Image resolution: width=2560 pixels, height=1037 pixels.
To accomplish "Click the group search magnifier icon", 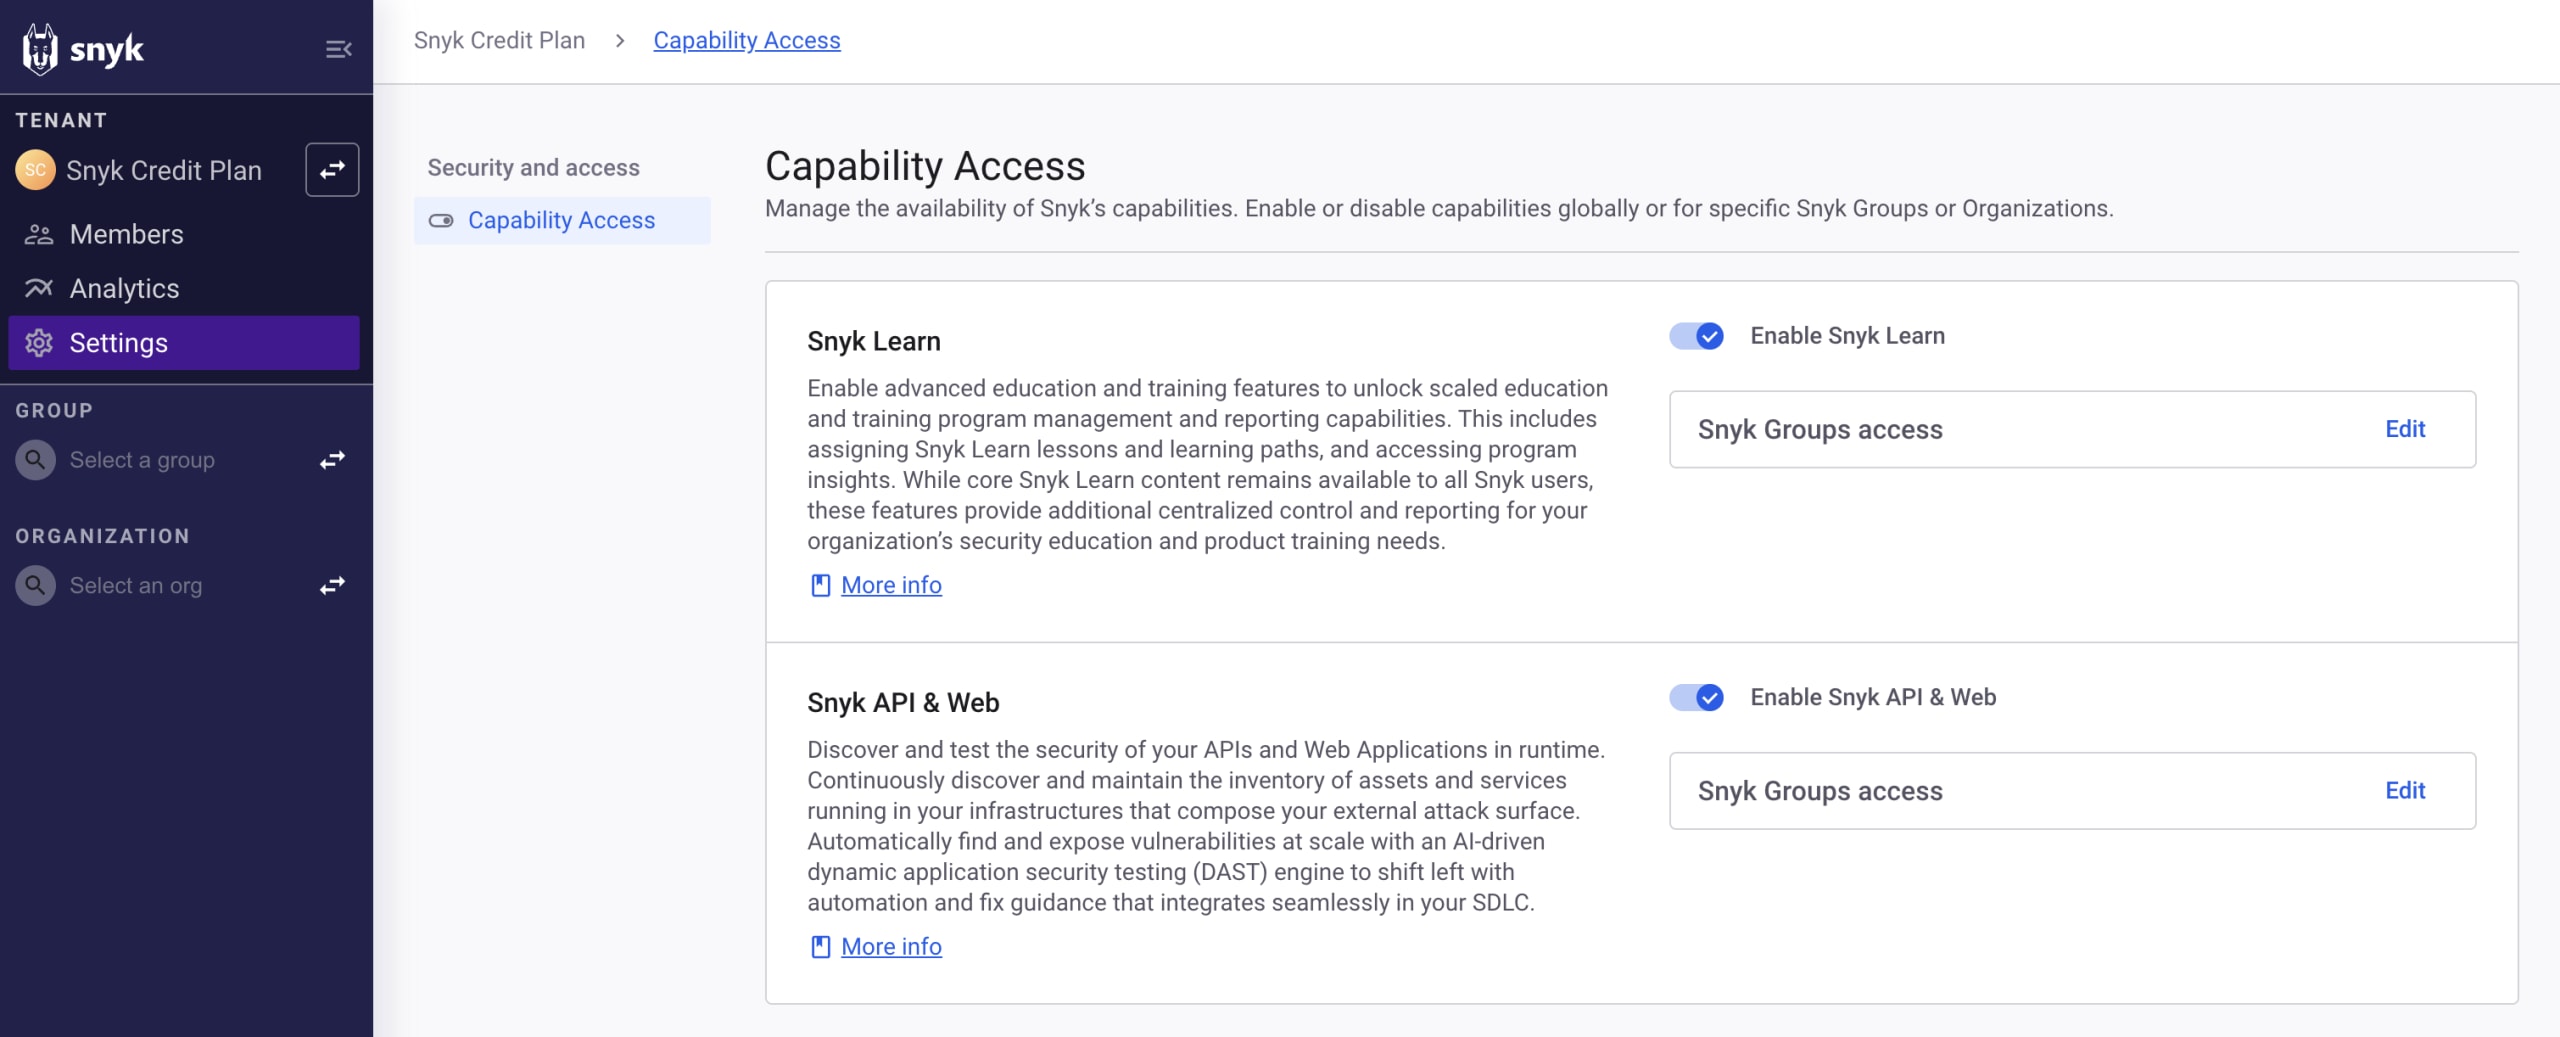I will [35, 460].
